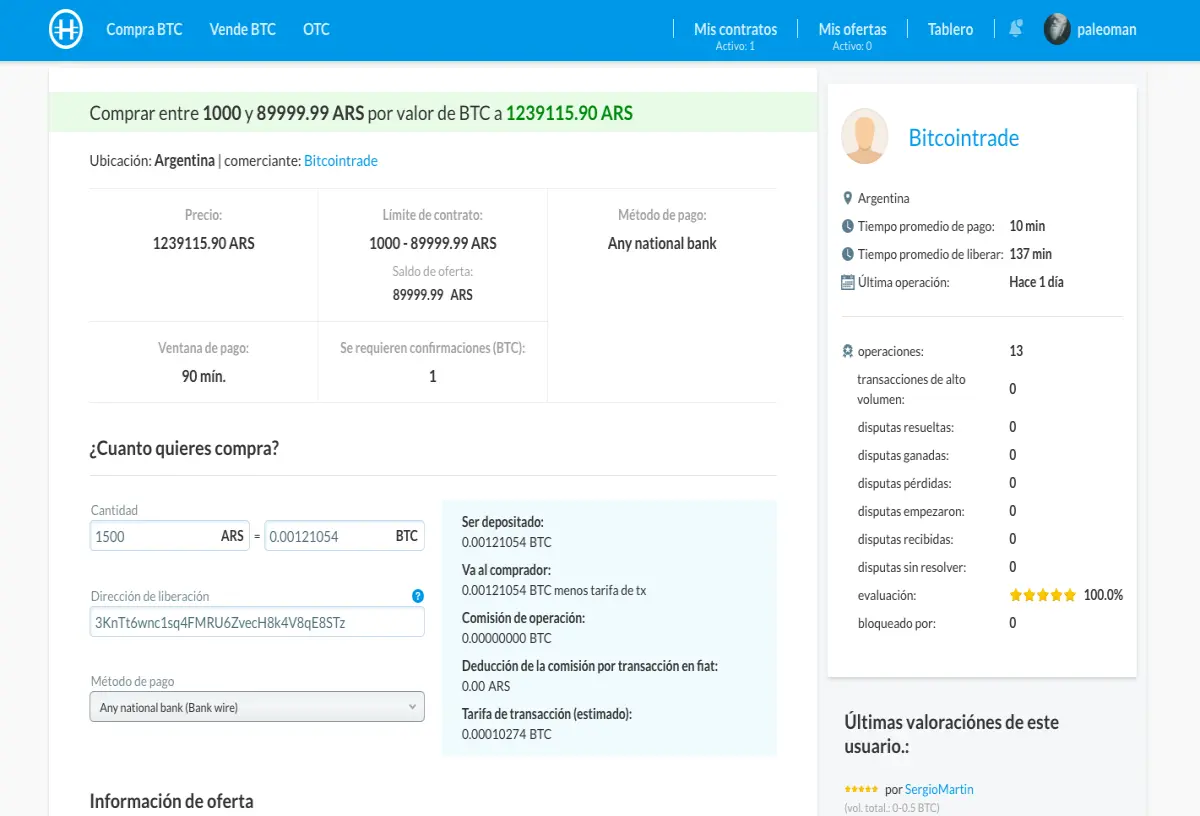Click the Información de oferta heading

(x=171, y=801)
